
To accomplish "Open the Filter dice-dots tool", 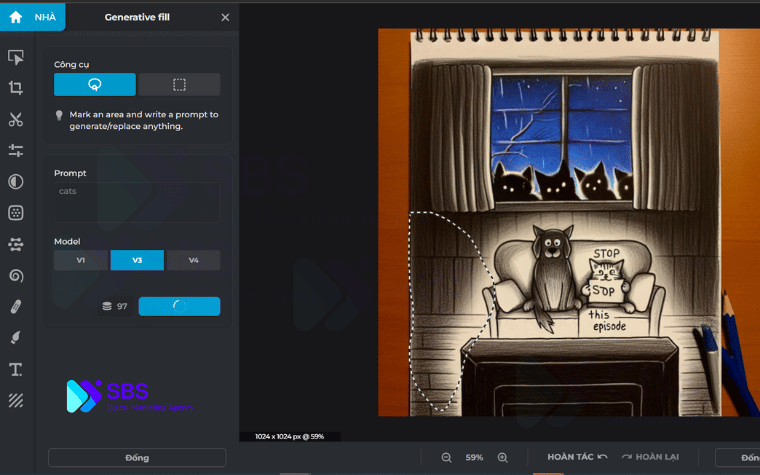I will pos(16,213).
